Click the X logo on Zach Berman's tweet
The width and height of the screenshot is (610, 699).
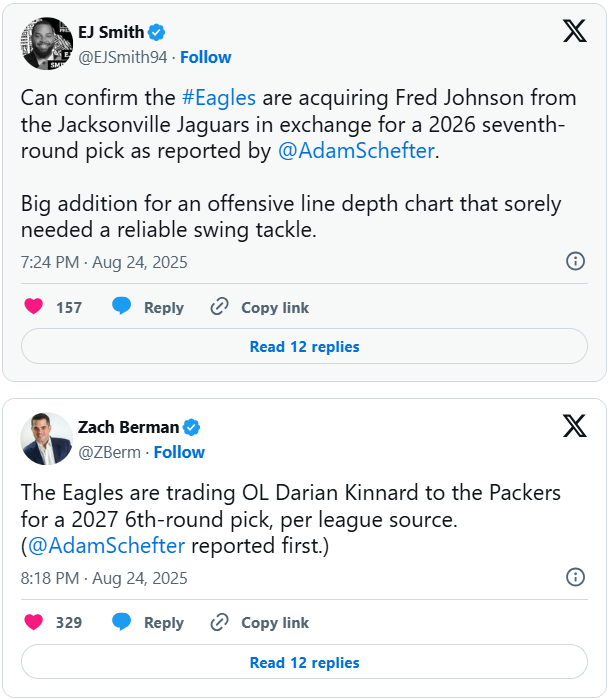point(575,427)
